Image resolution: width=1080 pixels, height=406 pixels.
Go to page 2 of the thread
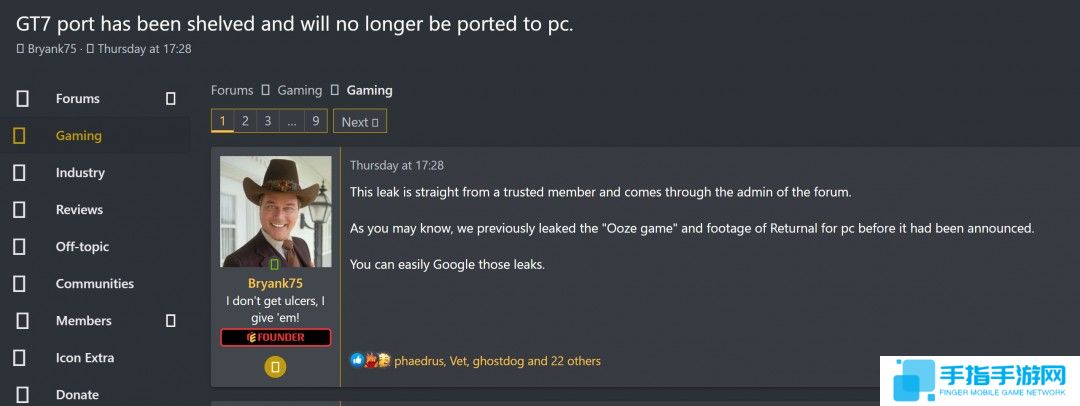coord(245,121)
